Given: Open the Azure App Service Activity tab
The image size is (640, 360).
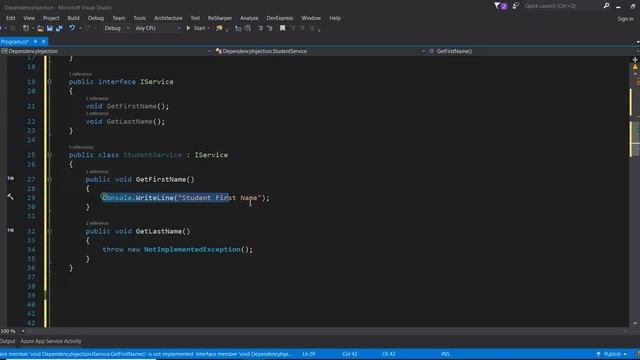Looking at the screenshot, I should click(x=51, y=341).
